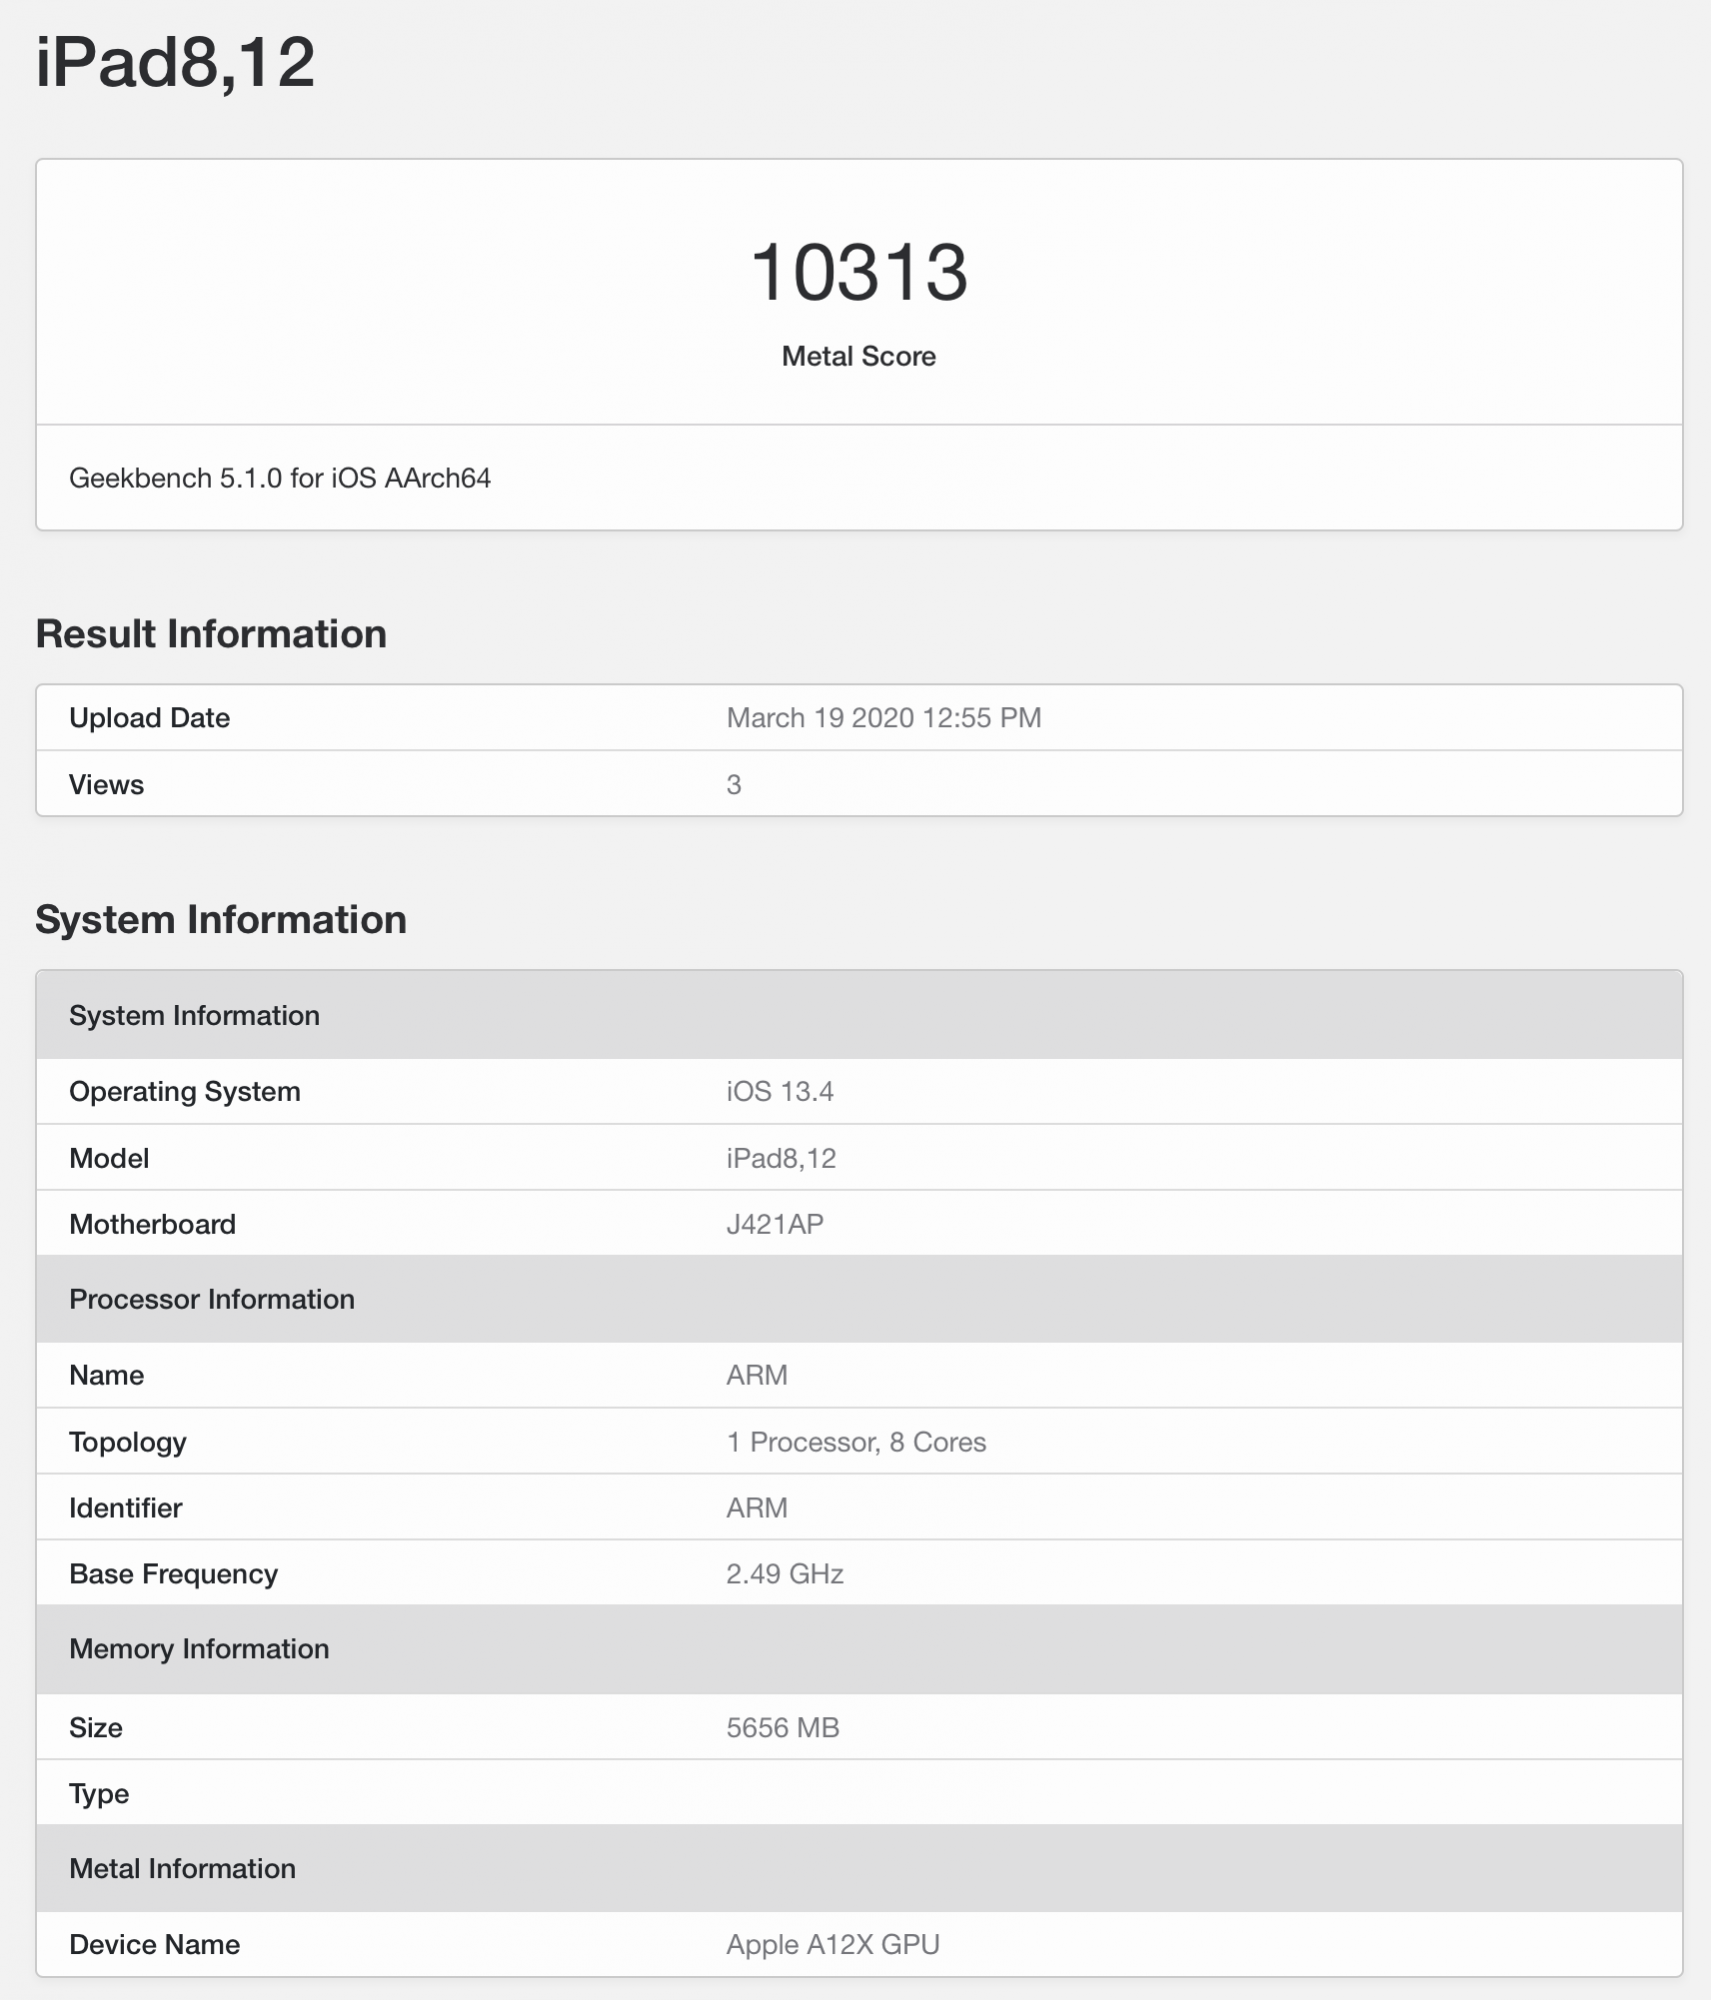Click the gray System Information table header
The width and height of the screenshot is (1711, 2000).
tap(859, 1015)
